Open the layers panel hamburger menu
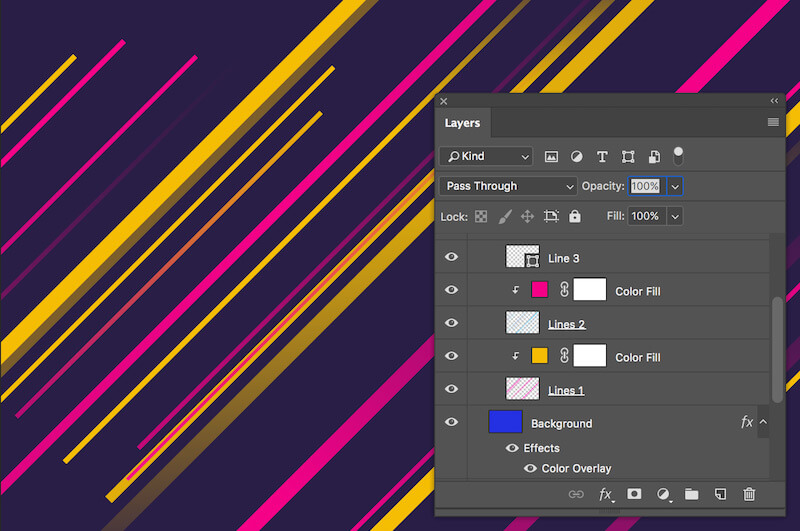 pos(773,122)
